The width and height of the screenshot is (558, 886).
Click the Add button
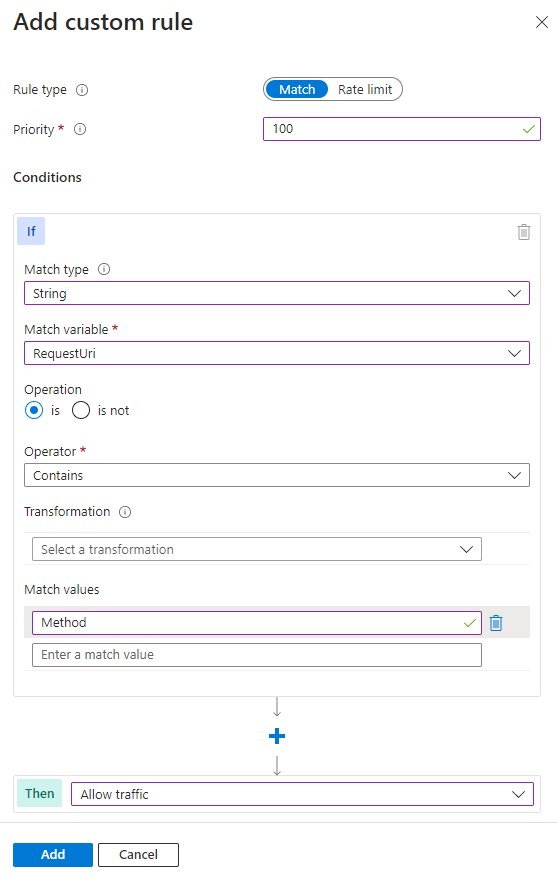click(53, 854)
